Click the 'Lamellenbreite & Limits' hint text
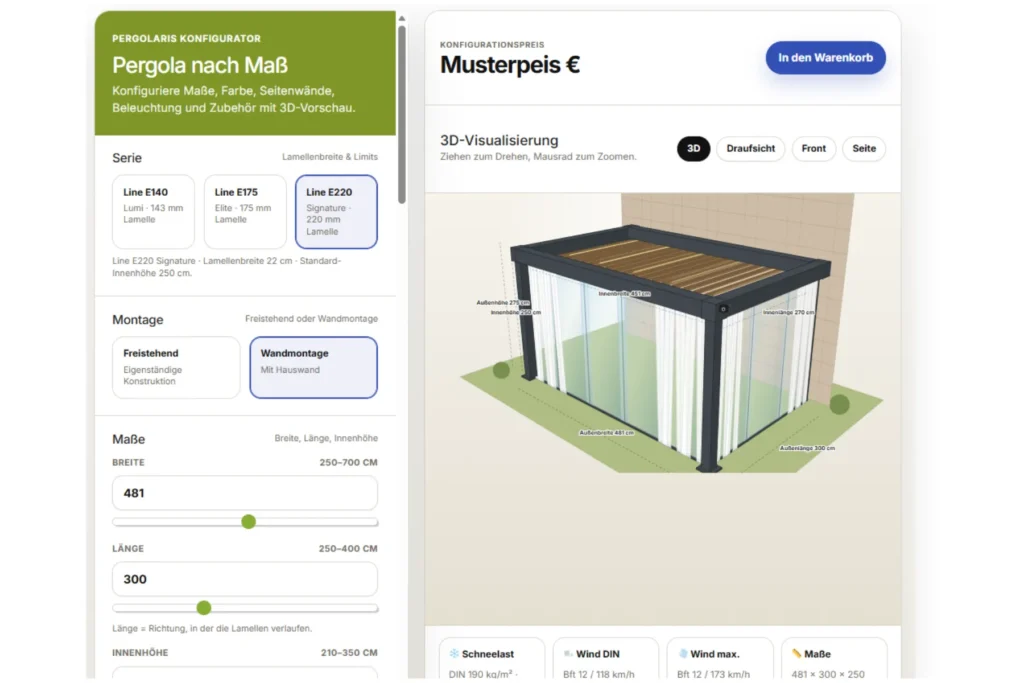1024x683 pixels. 330,157
